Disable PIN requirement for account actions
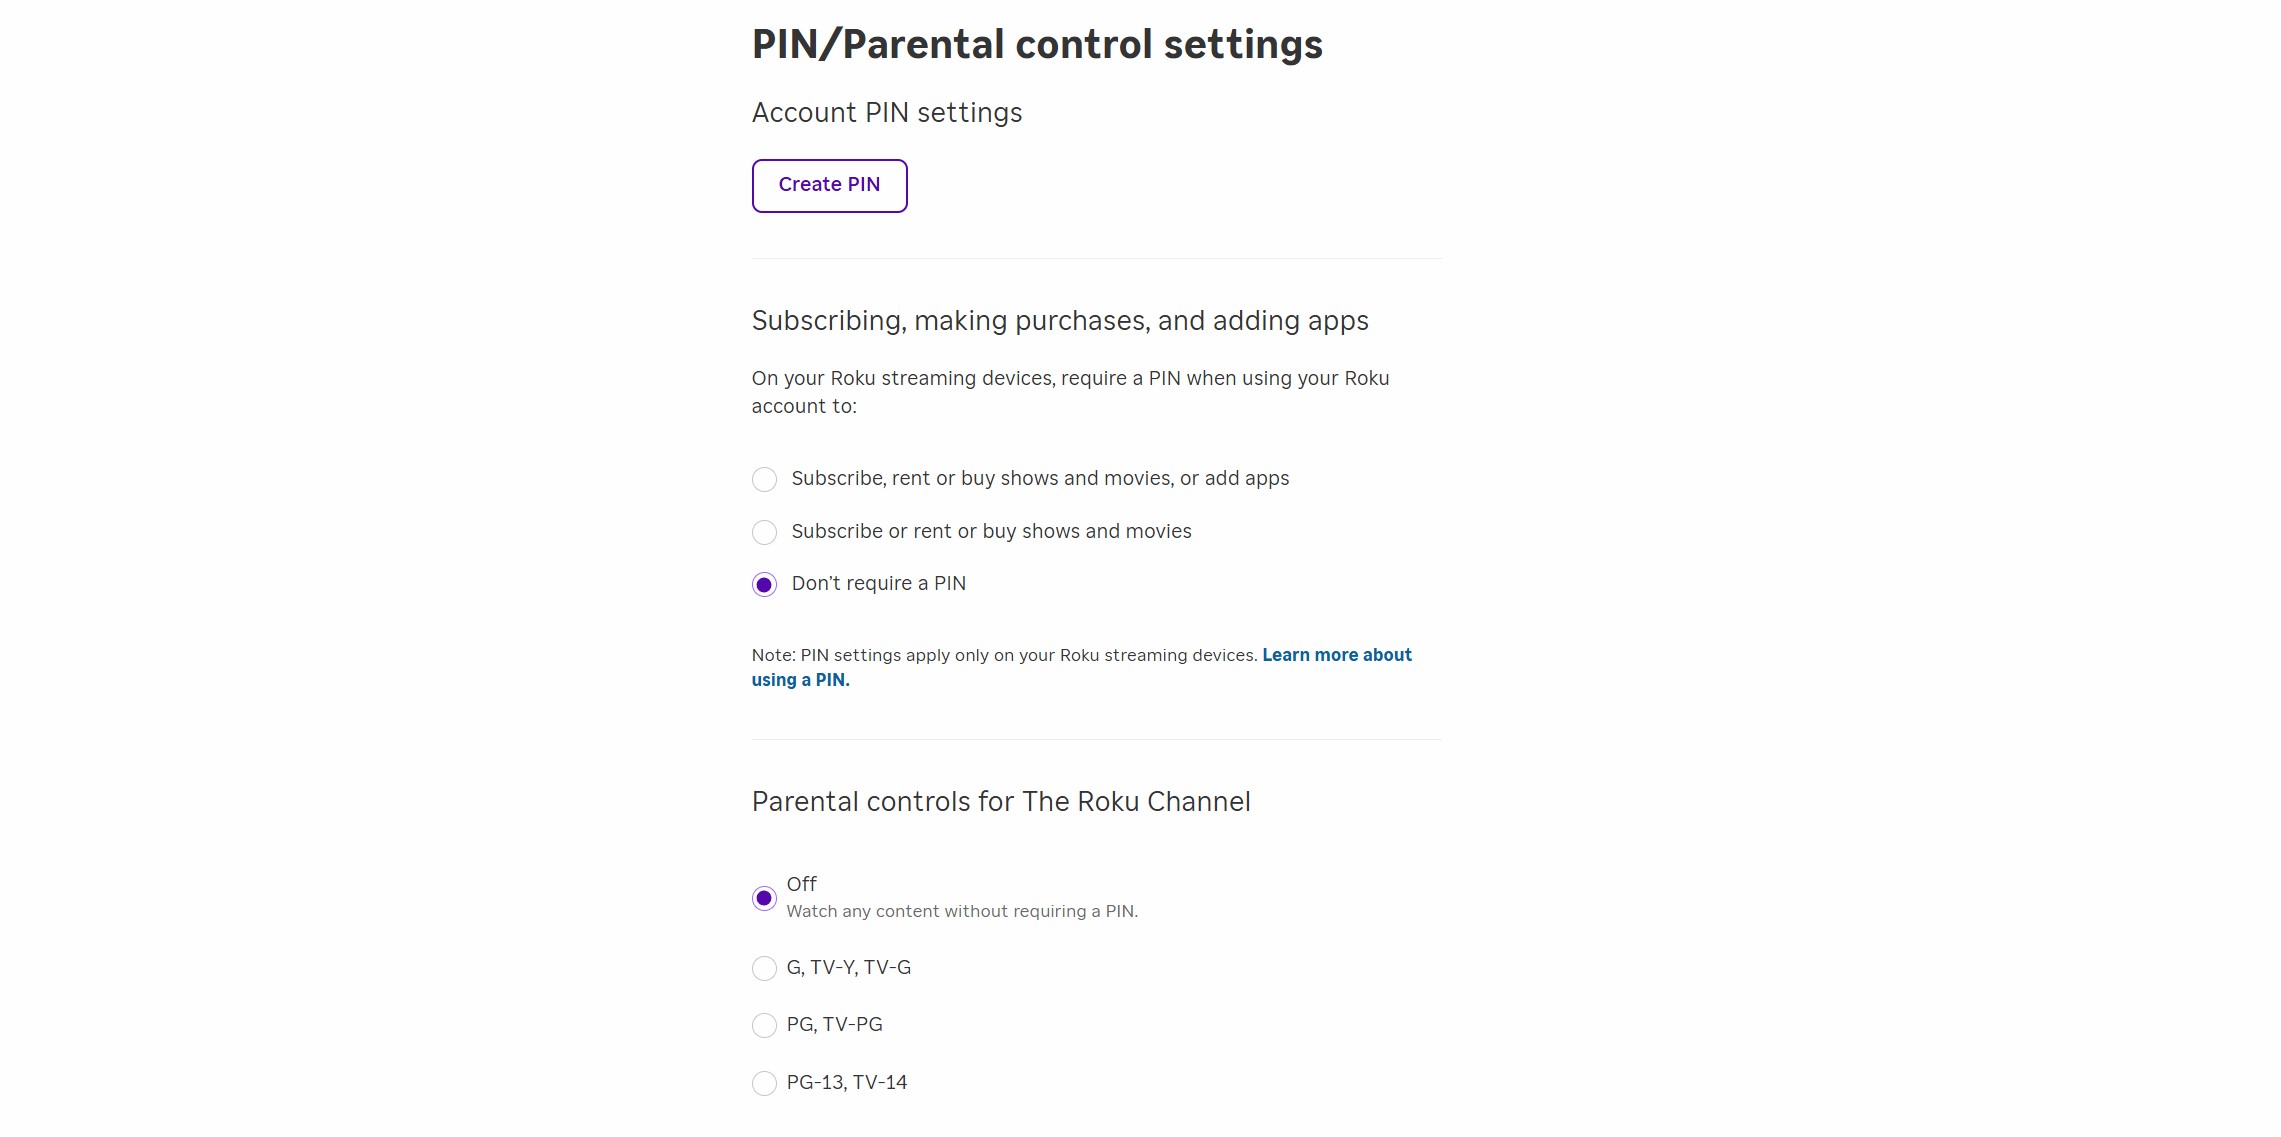This screenshot has width=2281, height=1137. tap(764, 584)
